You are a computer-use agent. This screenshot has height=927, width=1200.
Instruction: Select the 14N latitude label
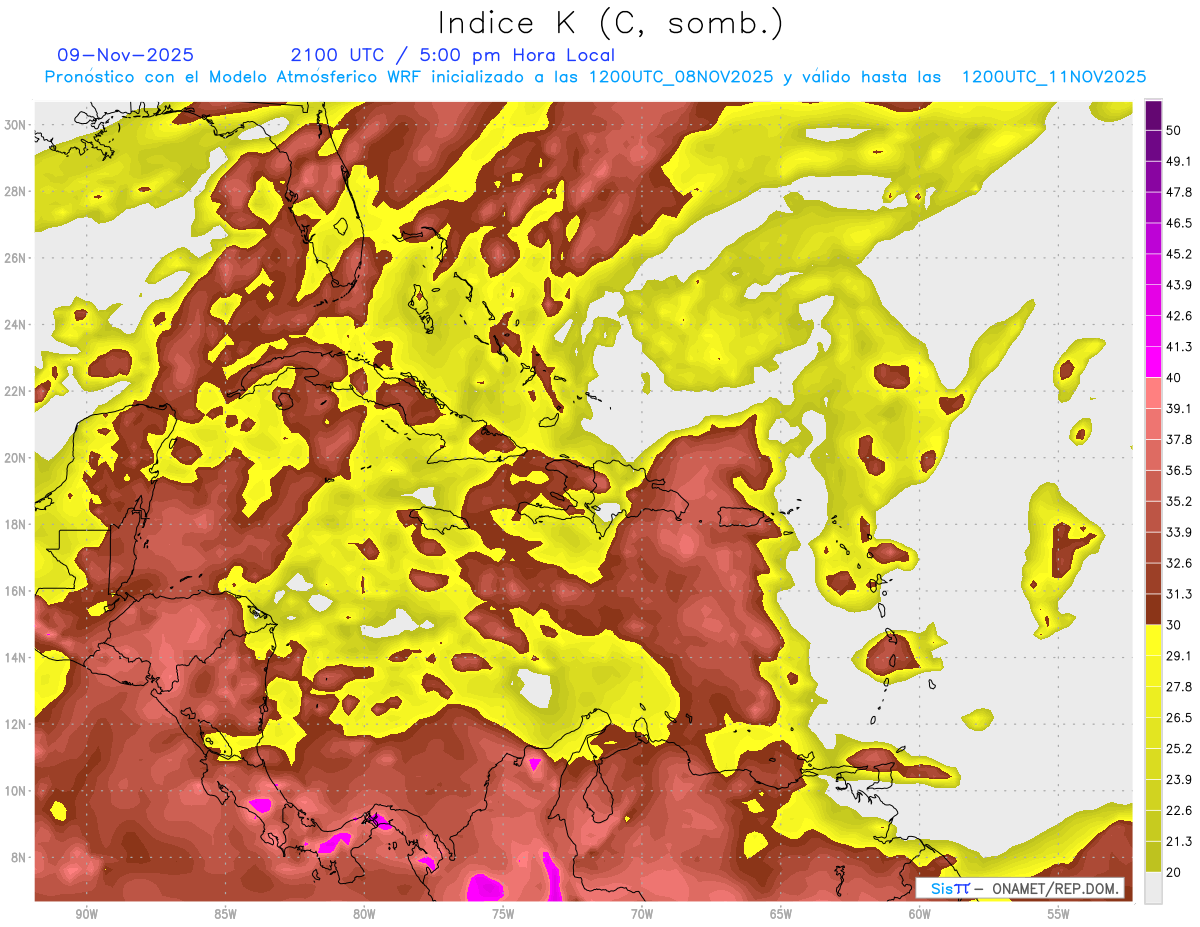click(x=16, y=658)
